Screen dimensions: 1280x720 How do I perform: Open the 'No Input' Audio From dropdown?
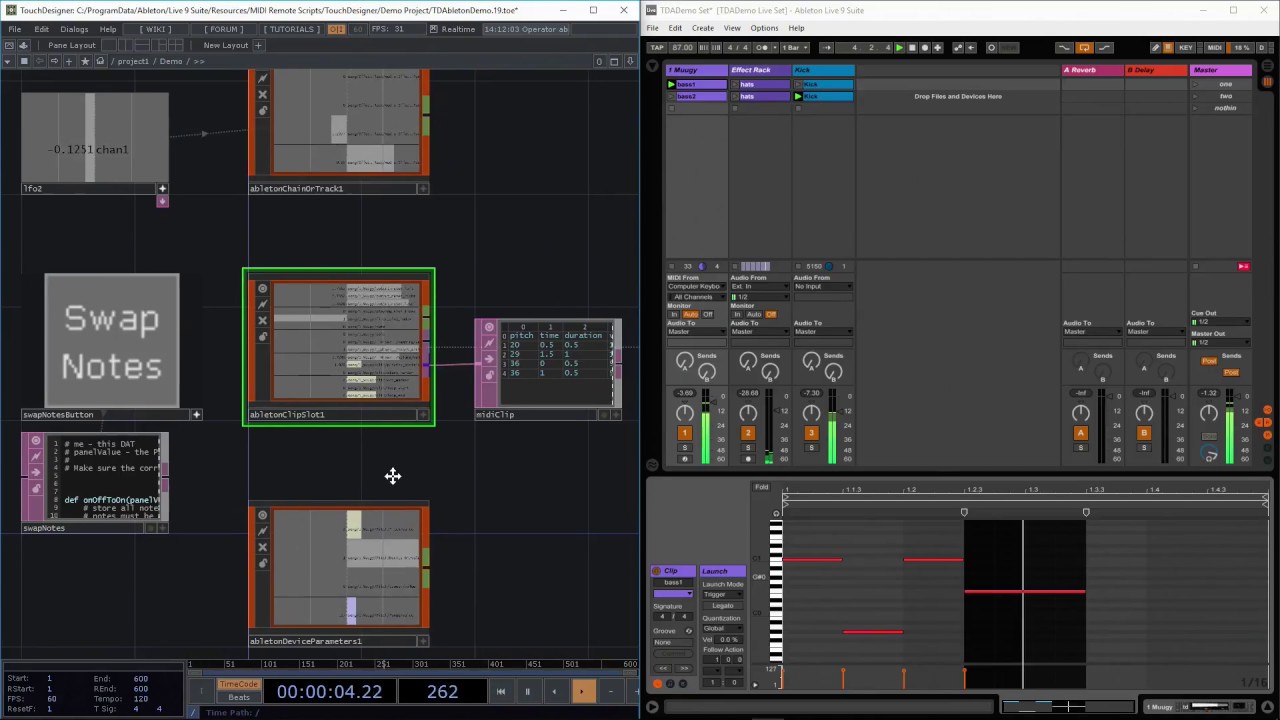pyautogui.click(x=823, y=287)
